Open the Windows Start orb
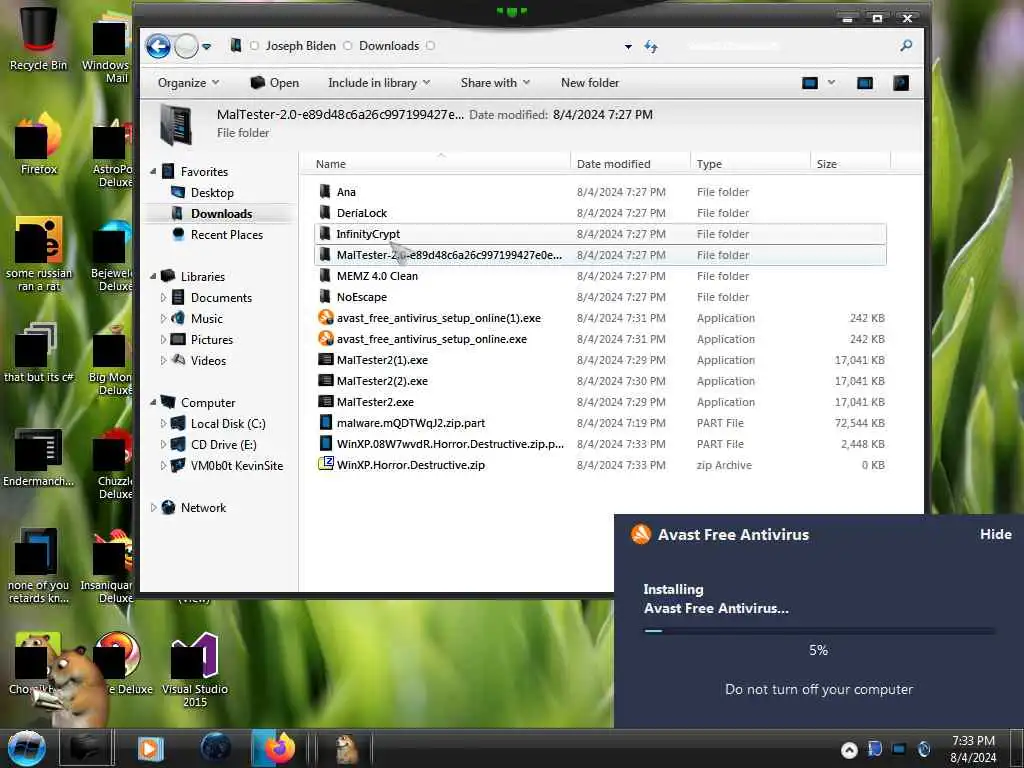This screenshot has height=768, width=1024. click(26, 748)
